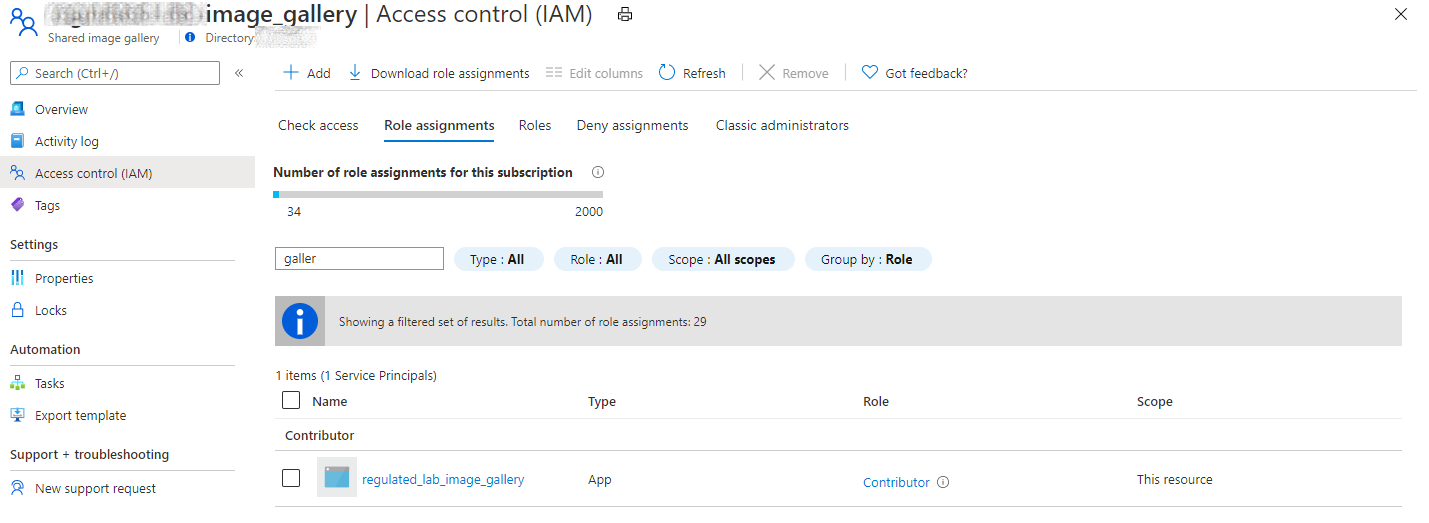Close the Access control blade with the X
The height and width of the screenshot is (523, 1429).
[1401, 14]
